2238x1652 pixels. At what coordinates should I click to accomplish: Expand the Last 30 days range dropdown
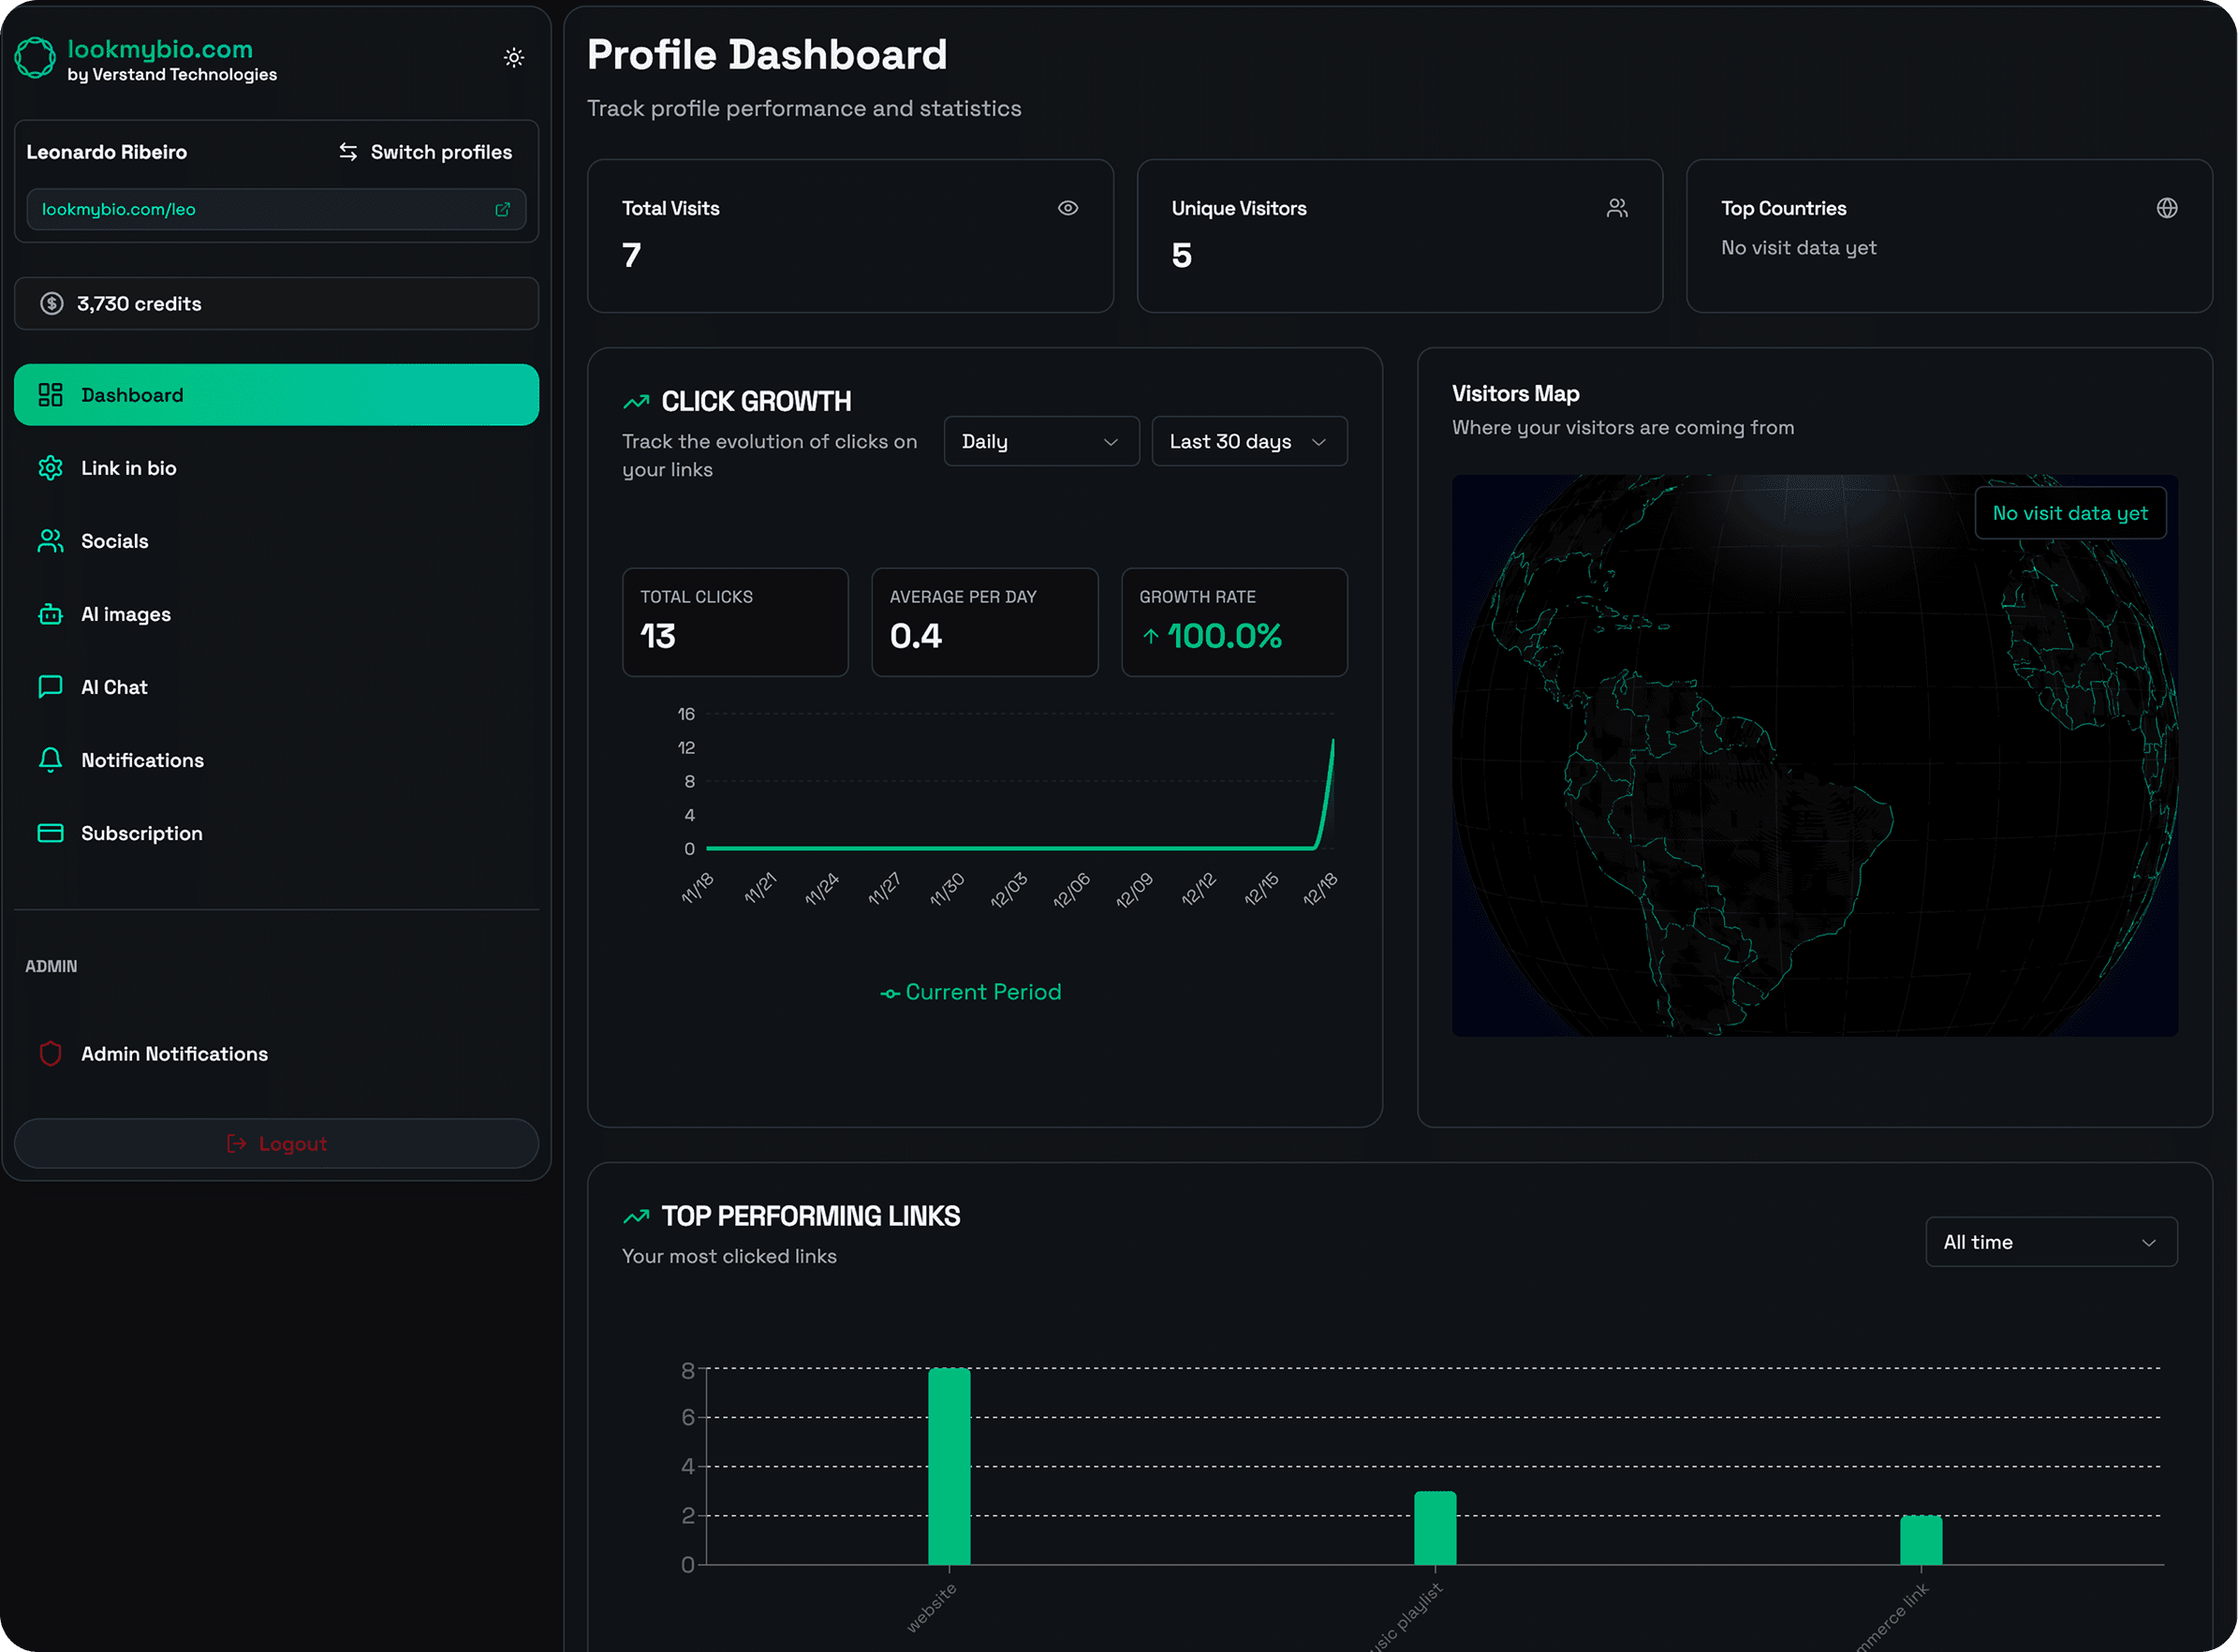[x=1248, y=442]
